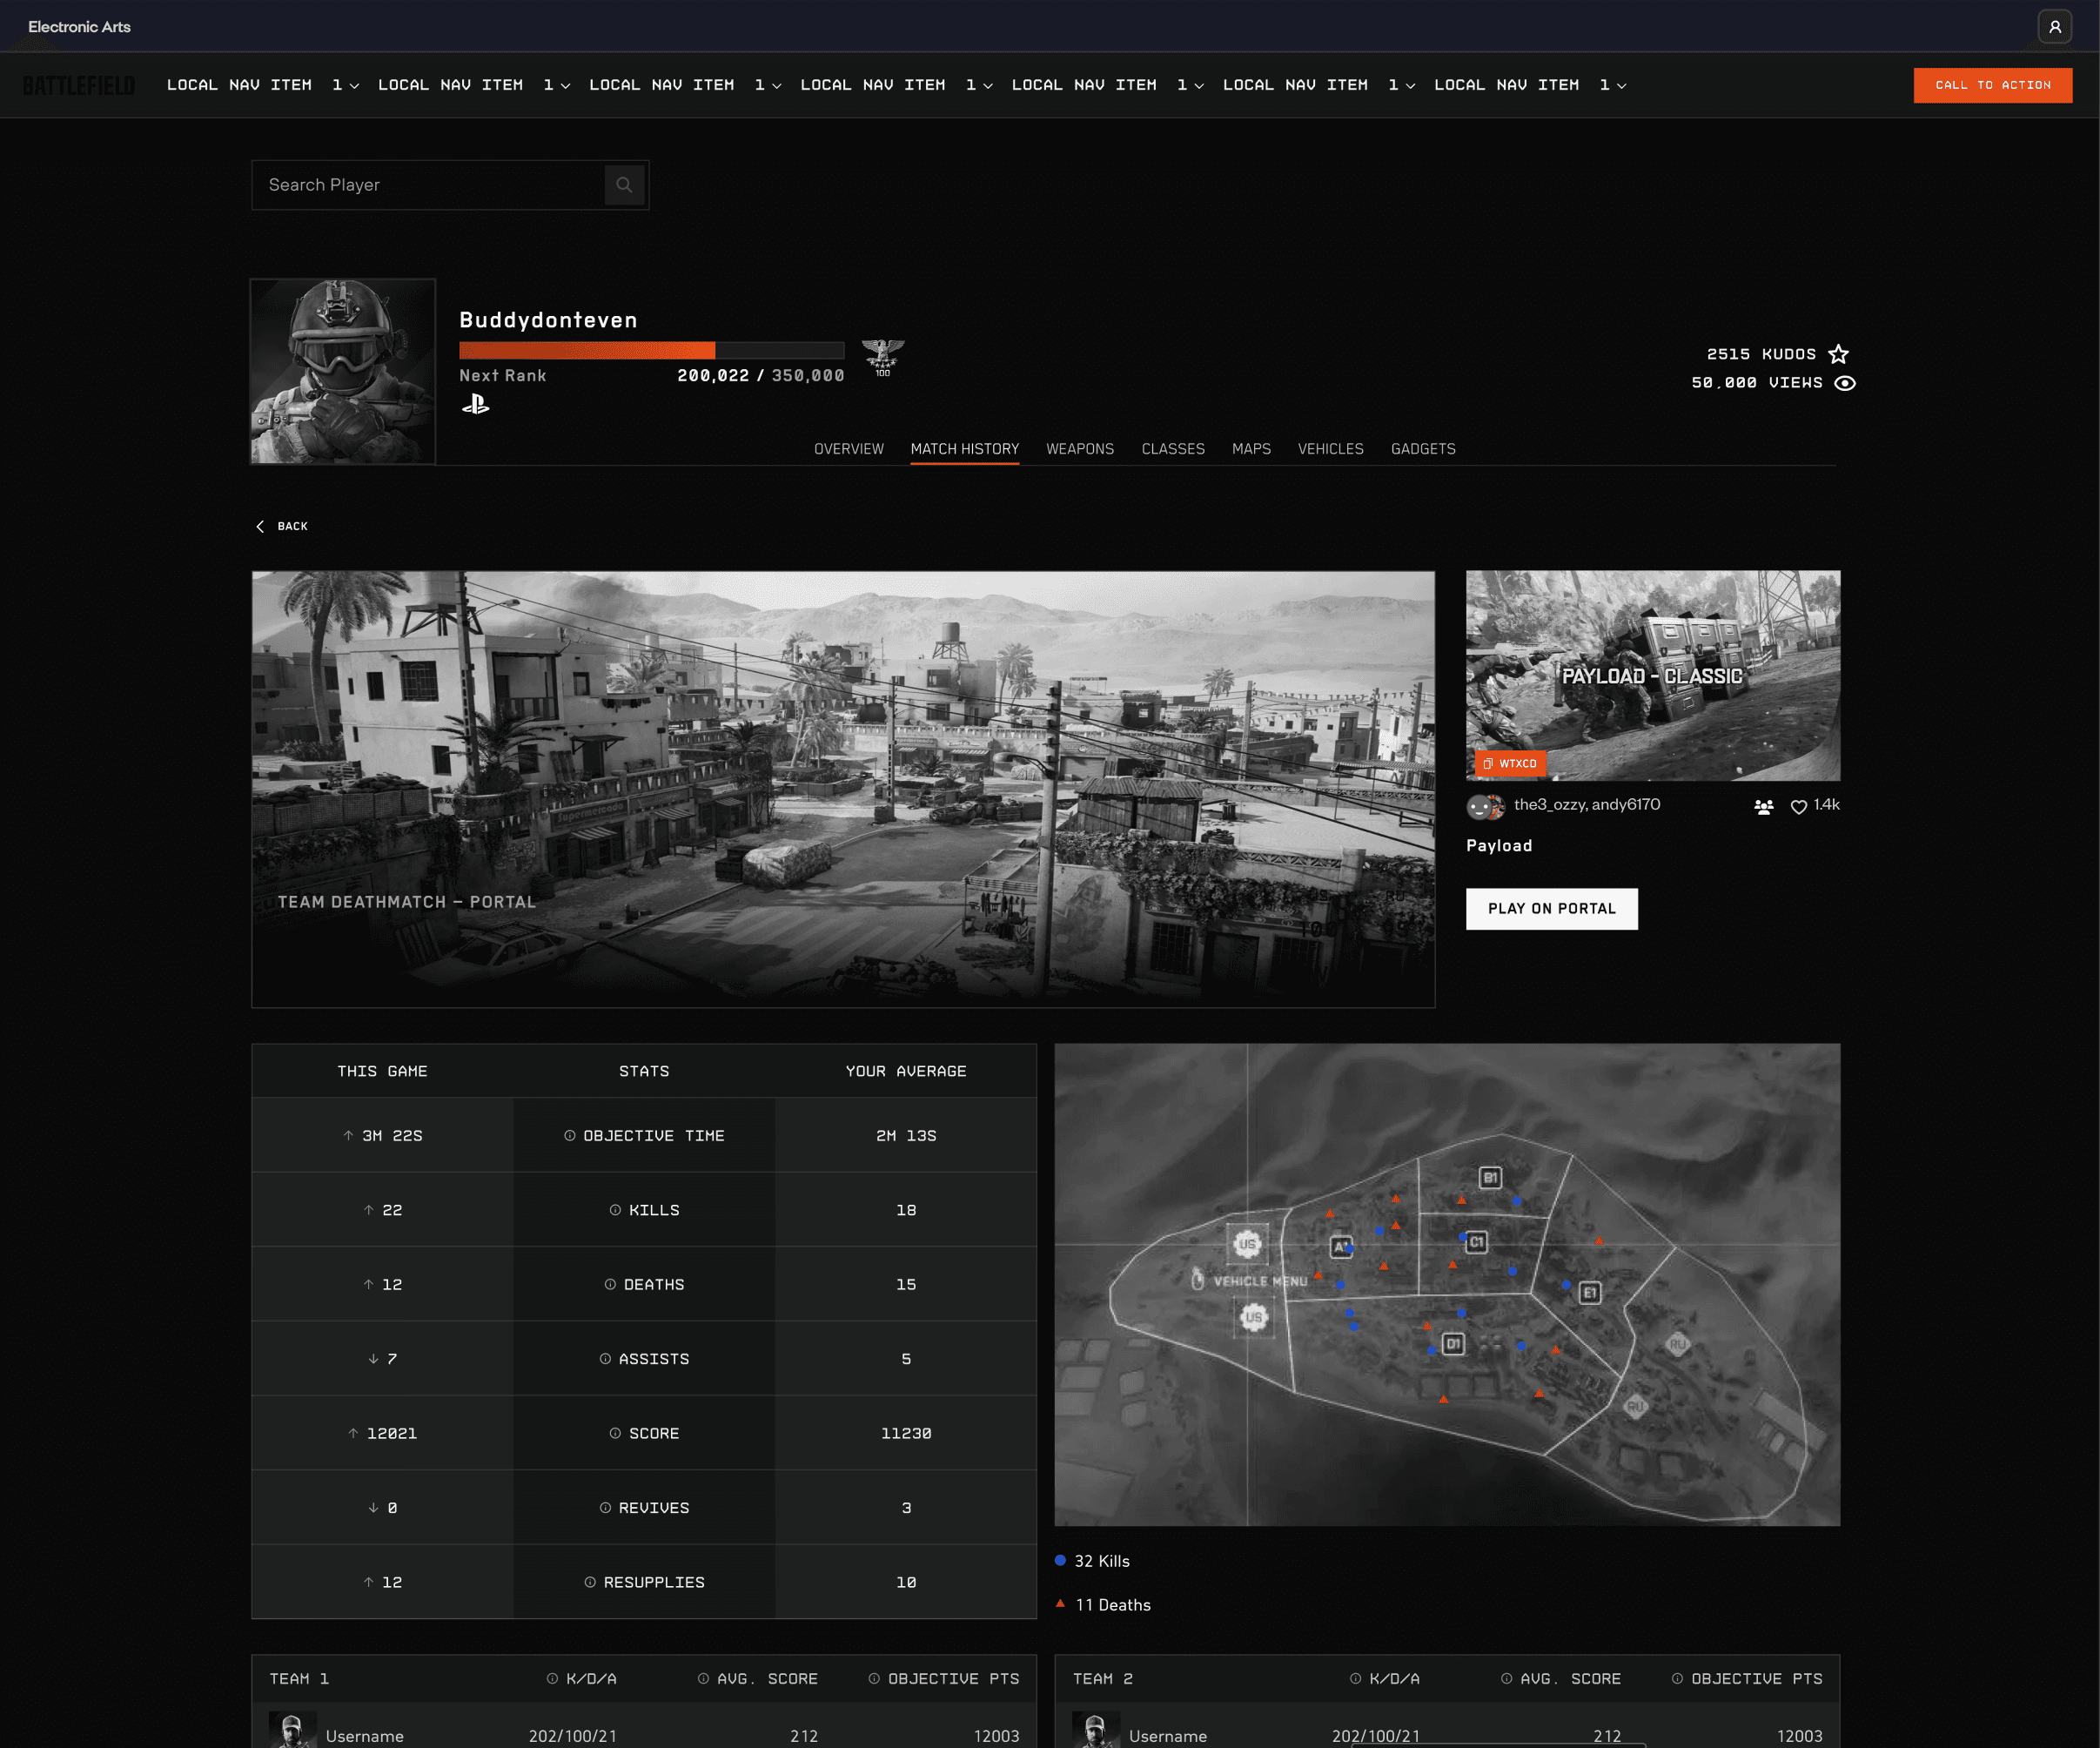Expand the seventh Local Nav Item dropdown
Image resolution: width=2100 pixels, height=1748 pixels.
pos(1530,85)
